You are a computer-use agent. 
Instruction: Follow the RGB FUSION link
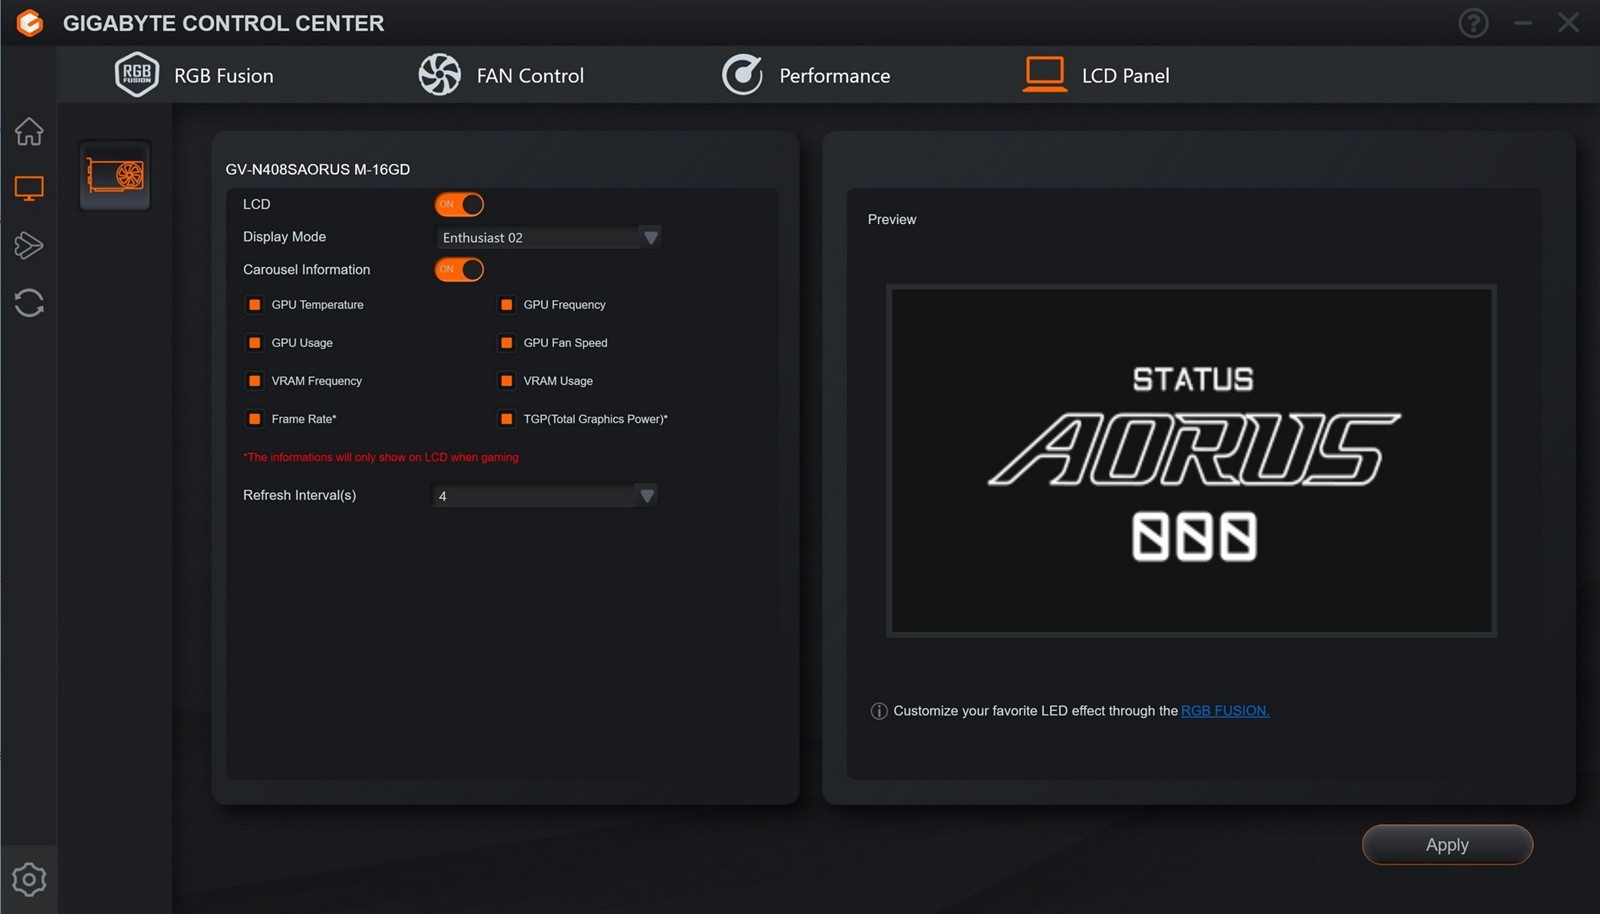[1225, 711]
